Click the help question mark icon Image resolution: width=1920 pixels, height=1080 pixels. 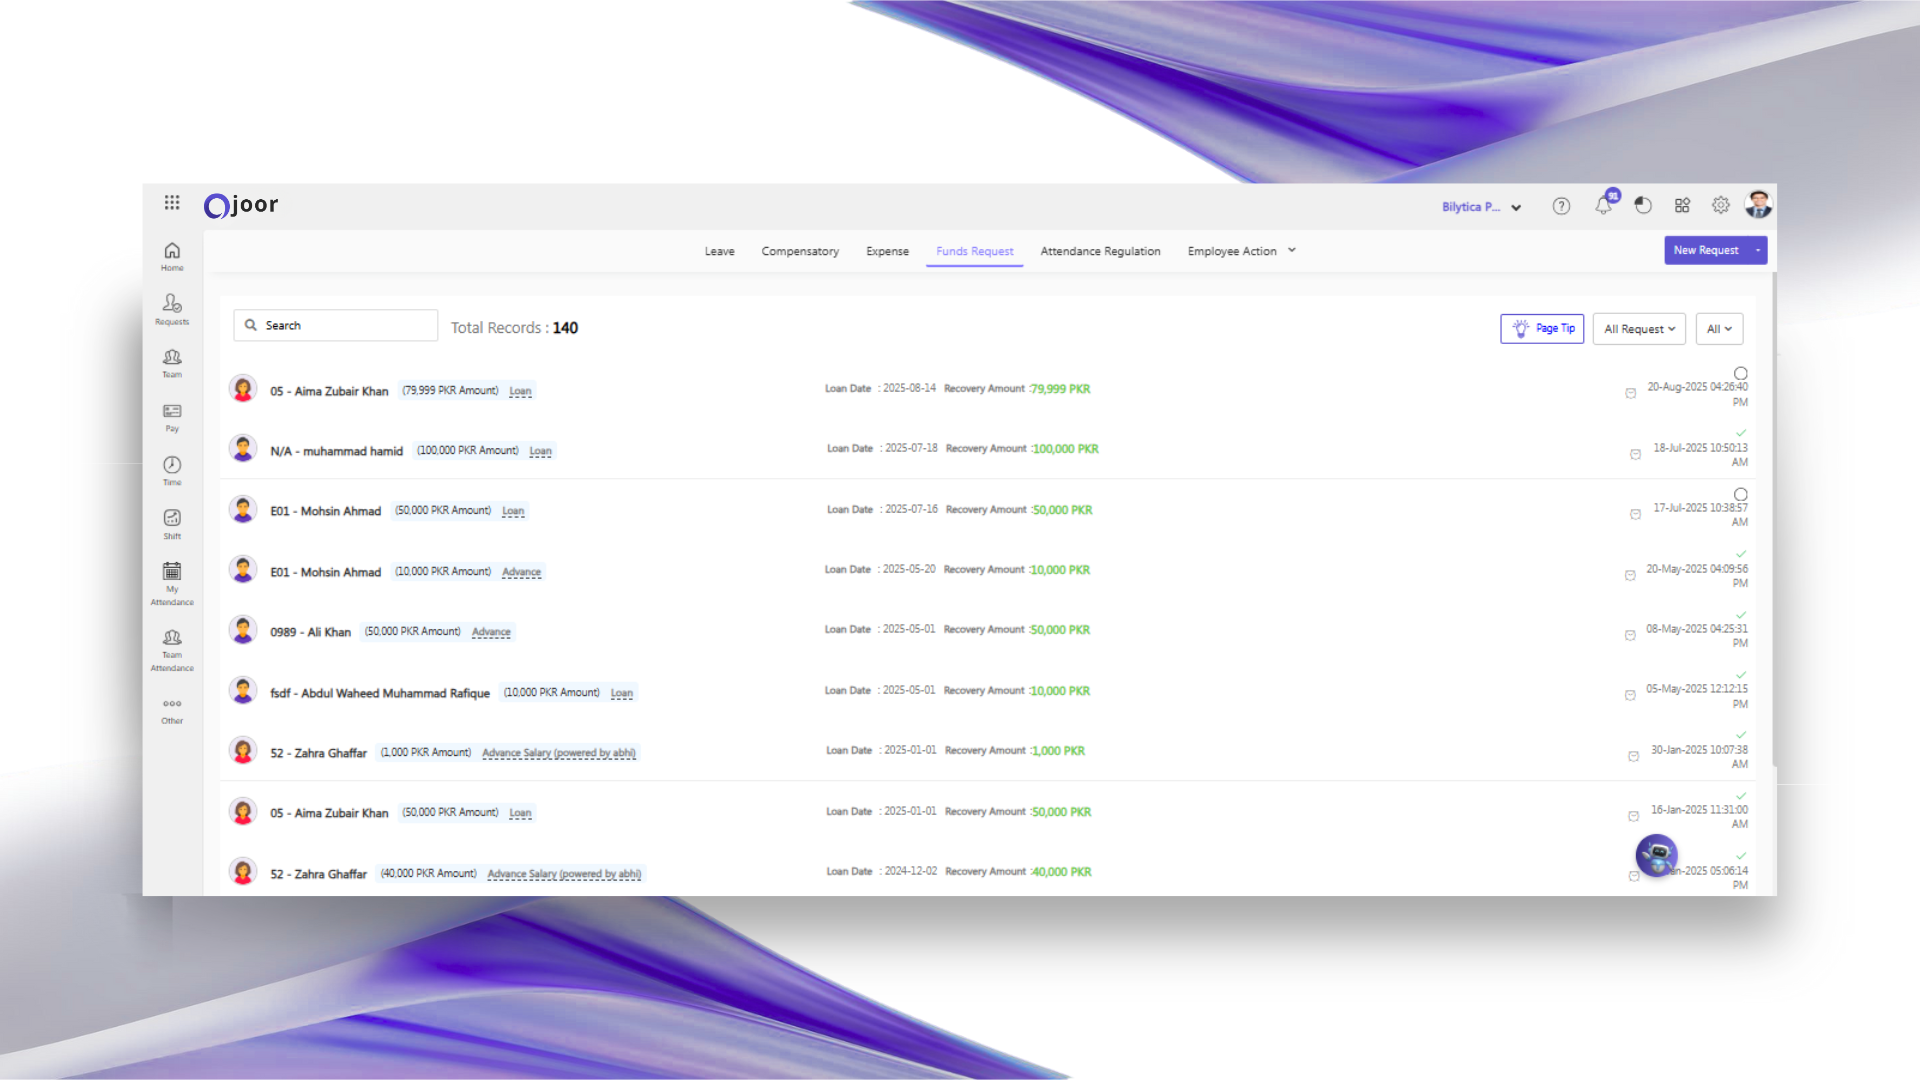pyautogui.click(x=1561, y=206)
